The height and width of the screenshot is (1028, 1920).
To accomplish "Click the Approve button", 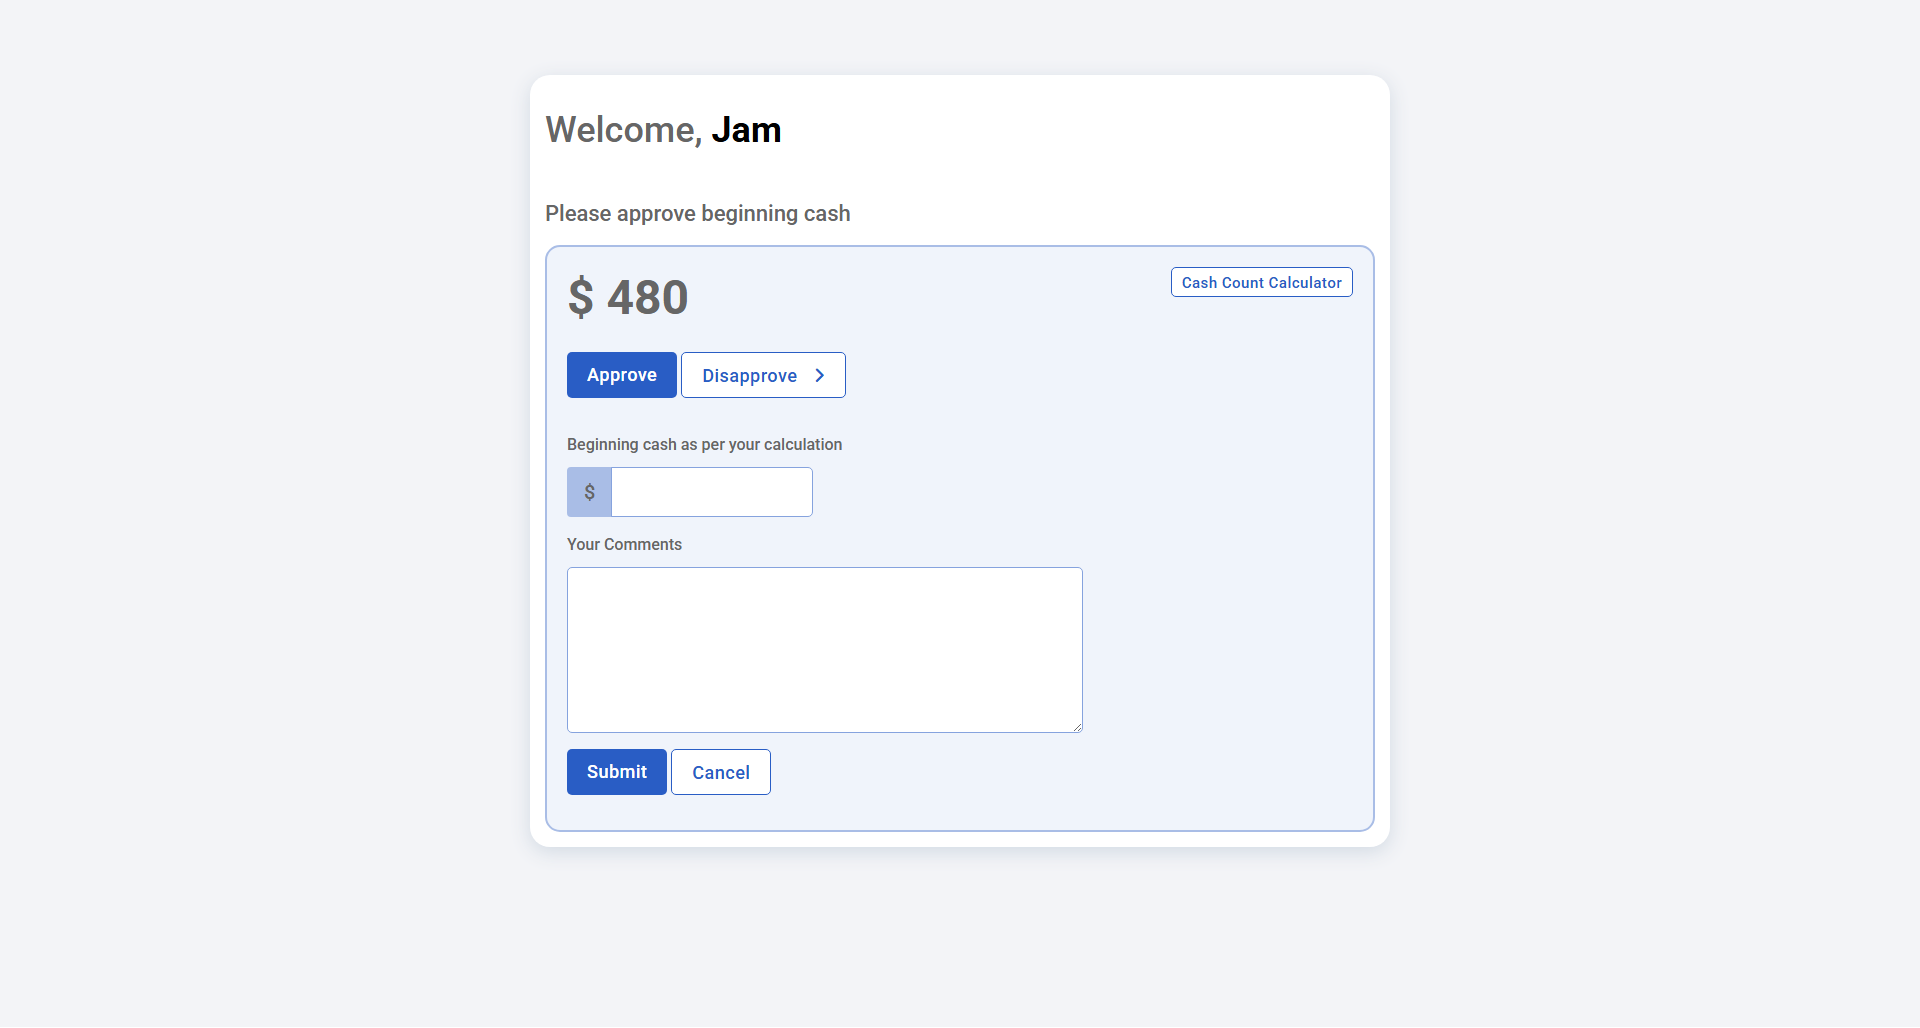I will 621,375.
